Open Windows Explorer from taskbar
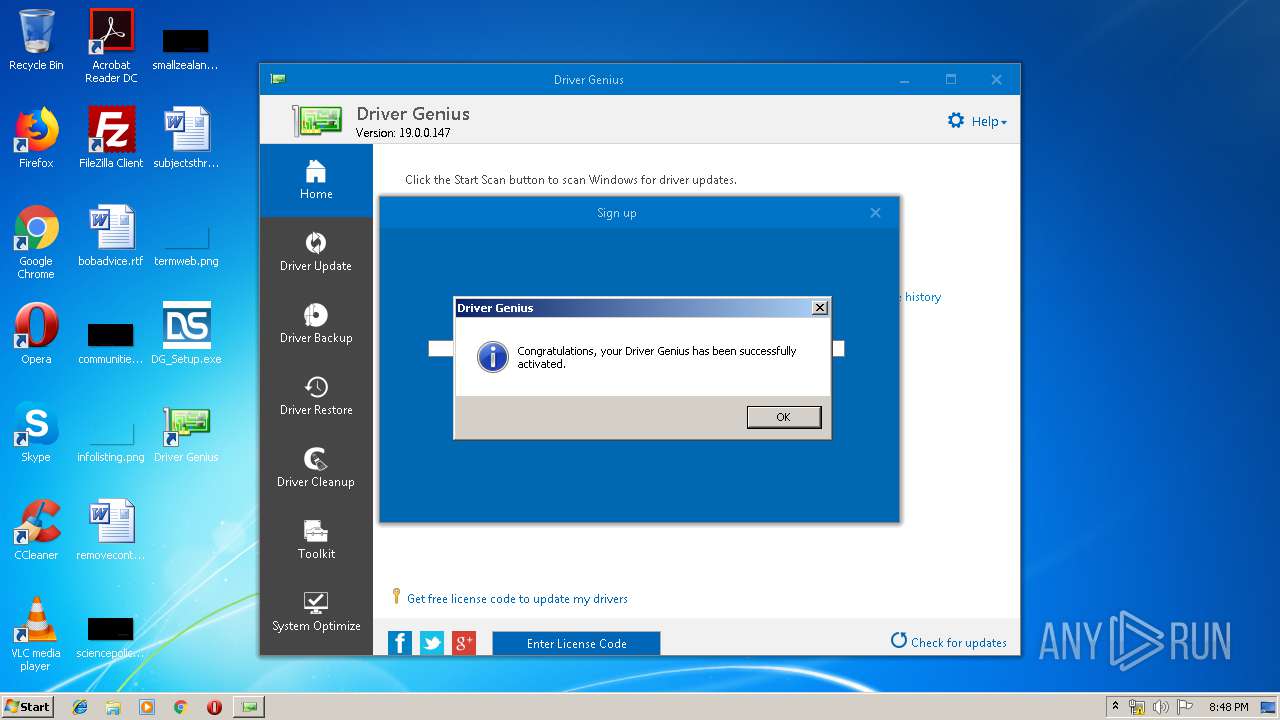The image size is (1280, 720). (x=113, y=707)
